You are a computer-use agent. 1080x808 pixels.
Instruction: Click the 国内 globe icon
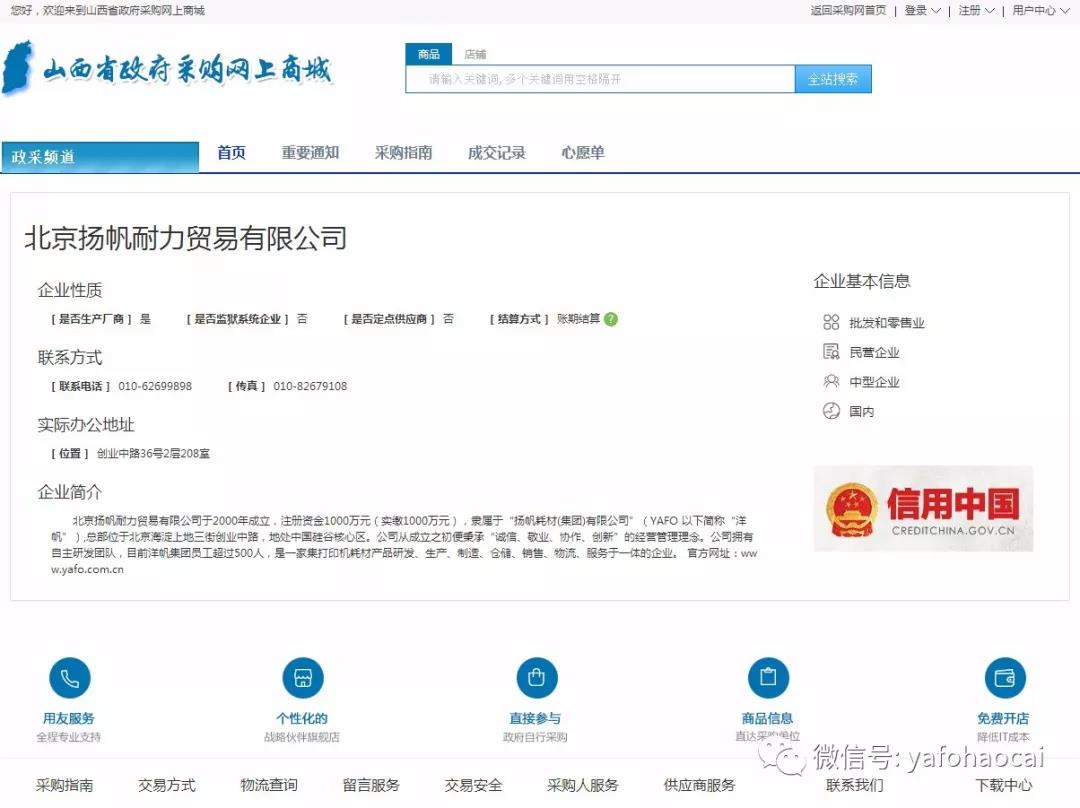[x=831, y=411]
